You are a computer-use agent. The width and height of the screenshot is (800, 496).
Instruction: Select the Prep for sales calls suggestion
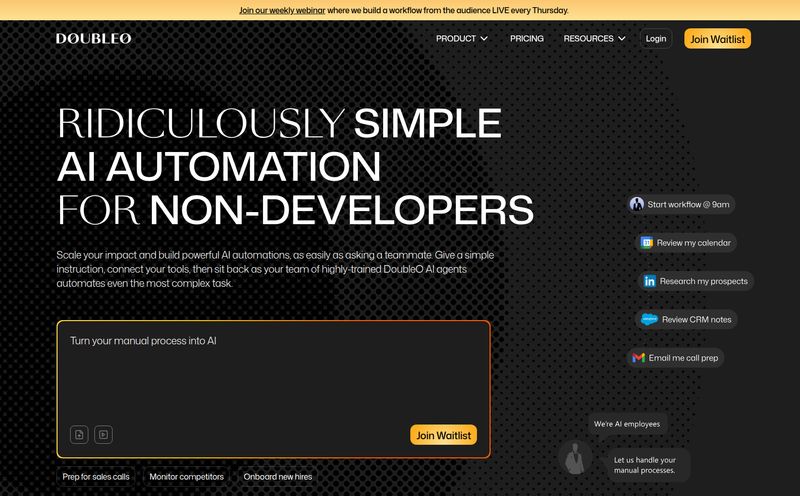(96, 477)
